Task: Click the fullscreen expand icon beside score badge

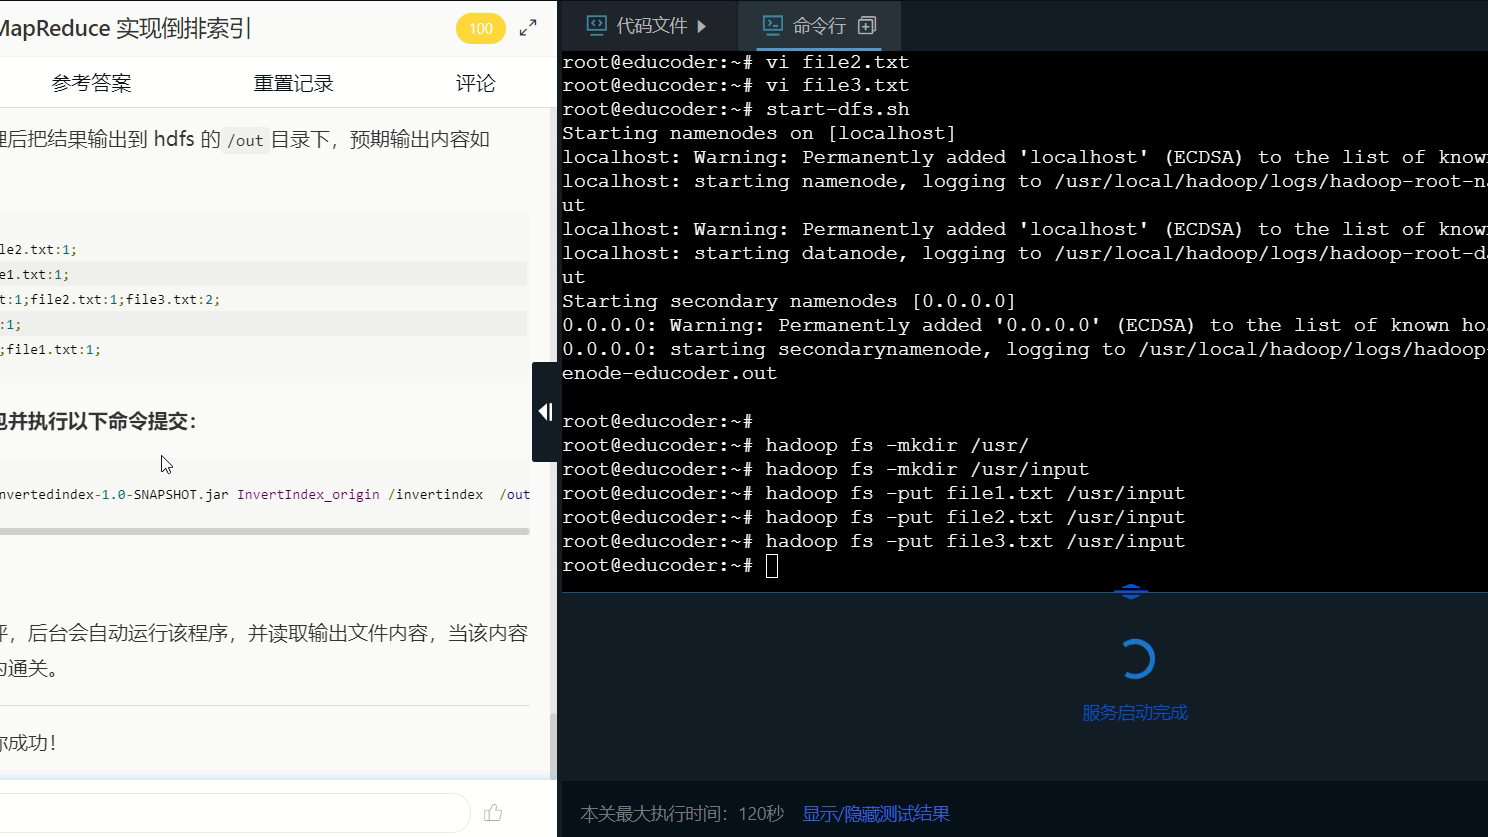Action: [528, 28]
